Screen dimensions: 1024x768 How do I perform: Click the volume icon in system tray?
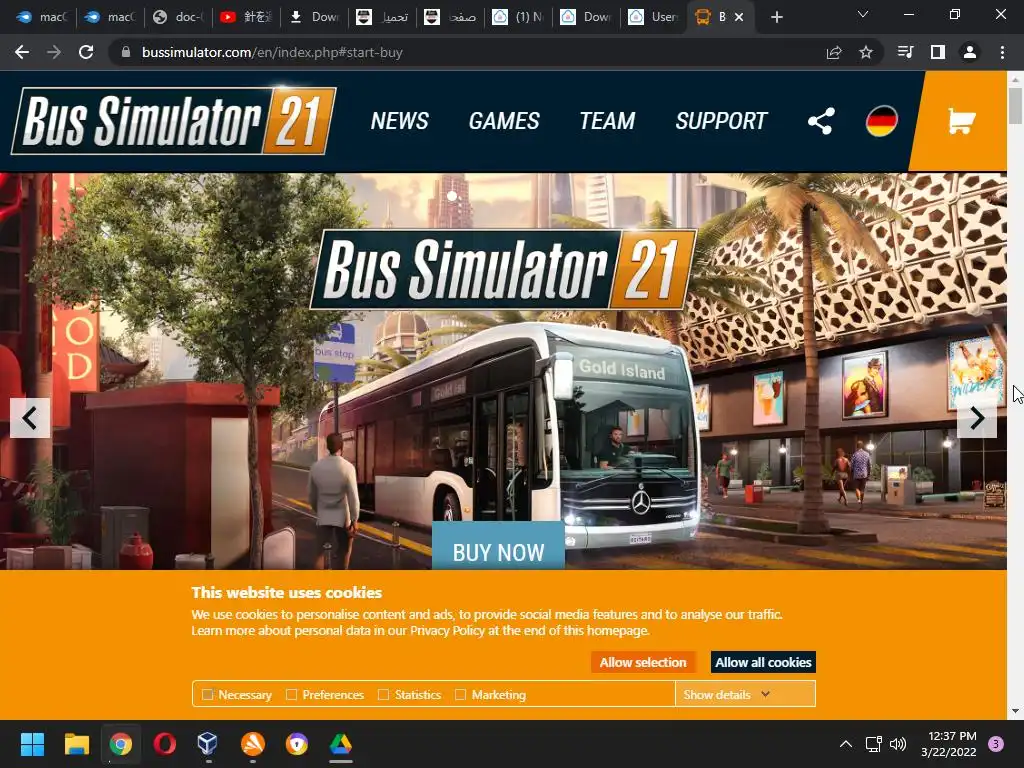coord(898,744)
